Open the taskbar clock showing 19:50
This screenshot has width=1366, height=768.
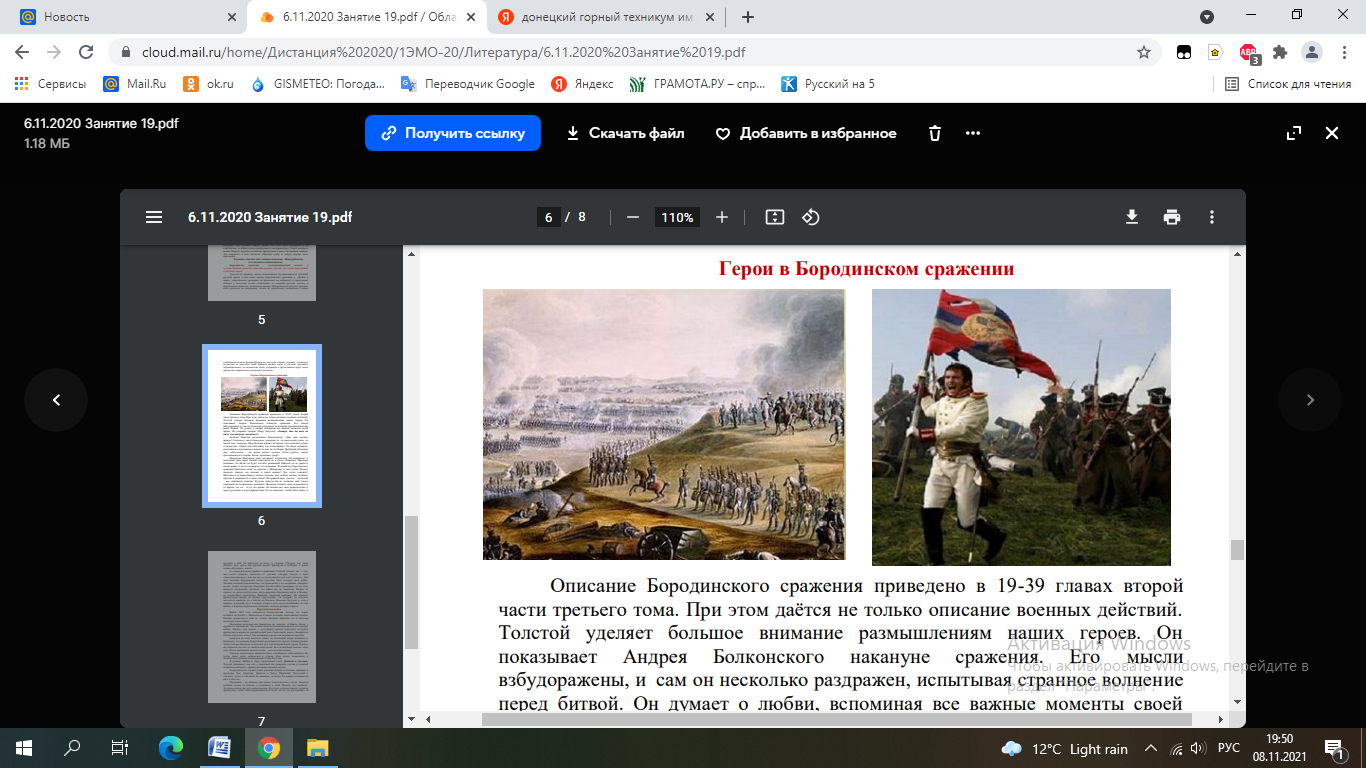[1280, 747]
